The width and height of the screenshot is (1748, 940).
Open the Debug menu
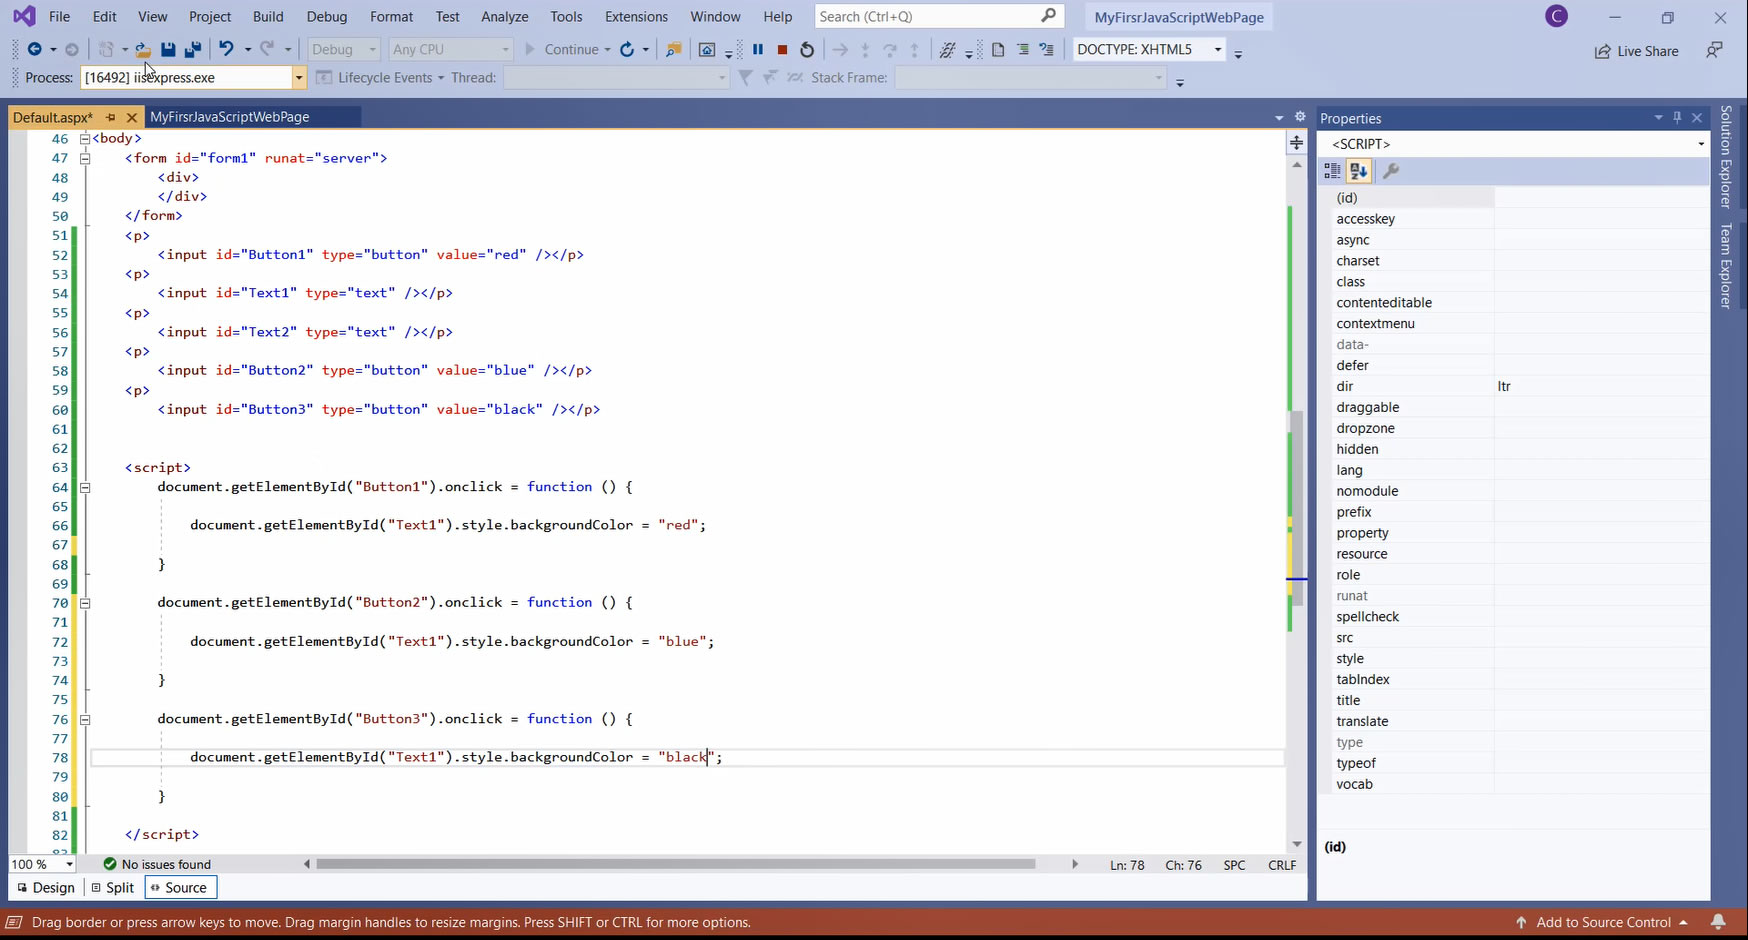tap(326, 17)
